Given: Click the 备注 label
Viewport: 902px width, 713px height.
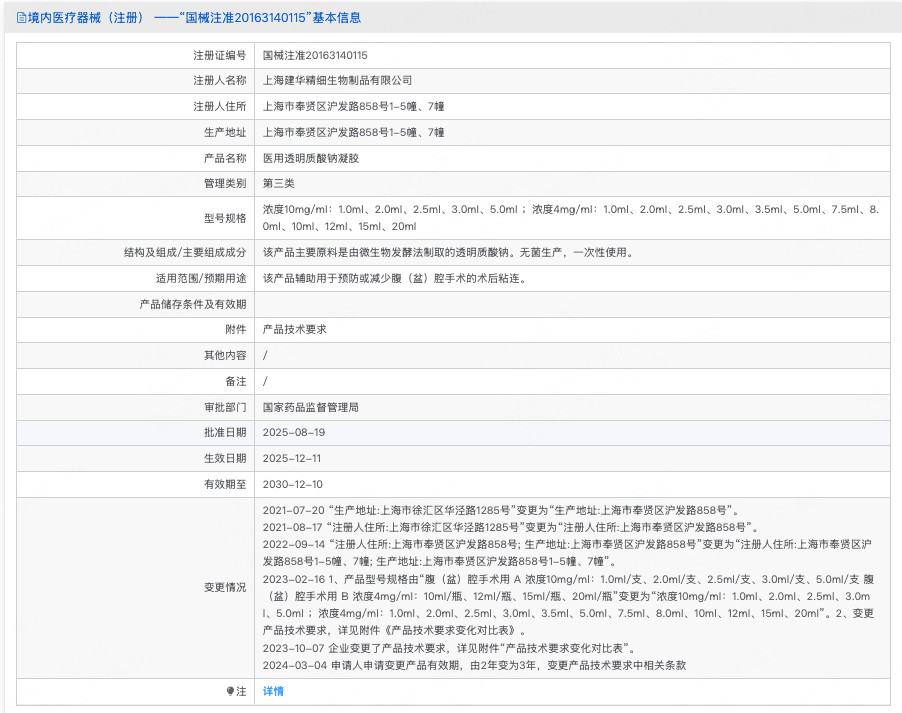Looking at the screenshot, I should [236, 382].
